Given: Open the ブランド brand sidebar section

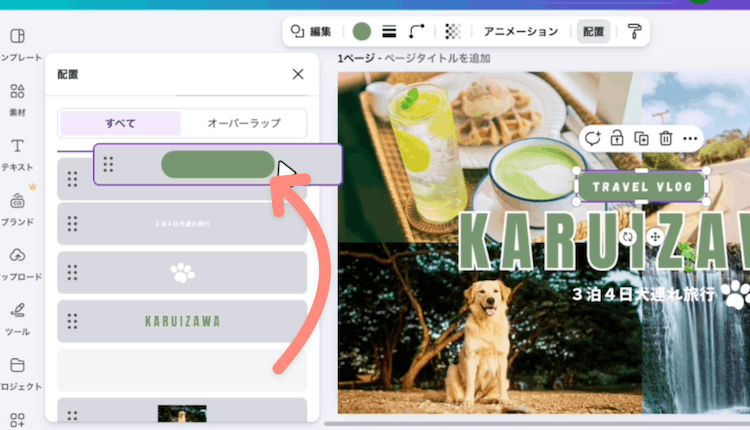Looking at the screenshot, I should click(x=18, y=209).
